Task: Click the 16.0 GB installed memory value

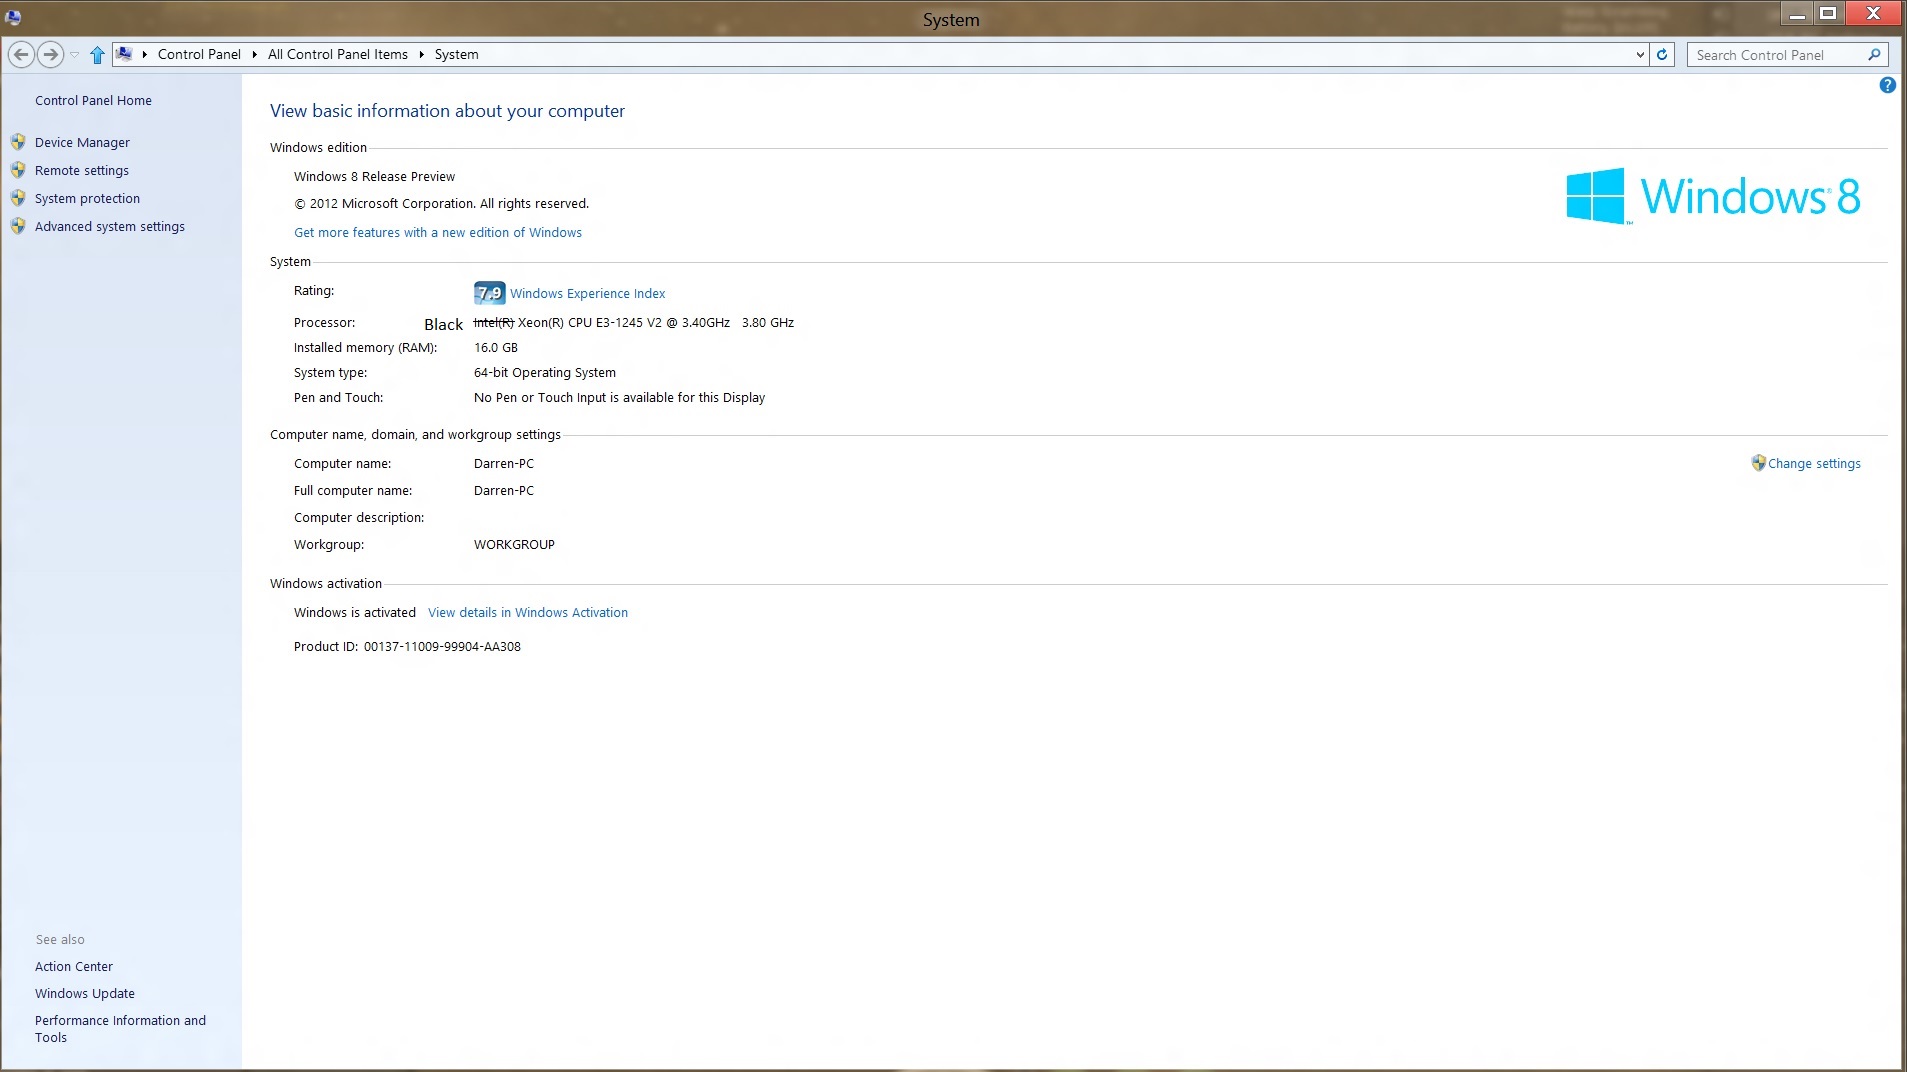Action: 496,348
